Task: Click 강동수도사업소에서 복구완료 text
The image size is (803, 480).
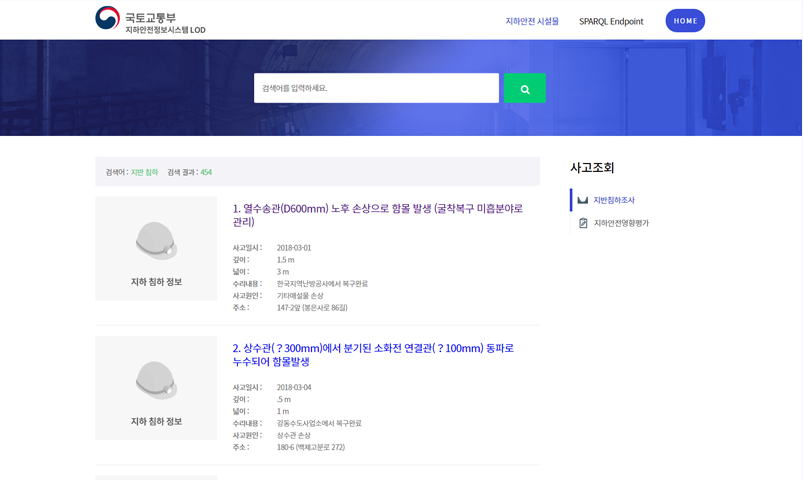Action: pos(319,423)
